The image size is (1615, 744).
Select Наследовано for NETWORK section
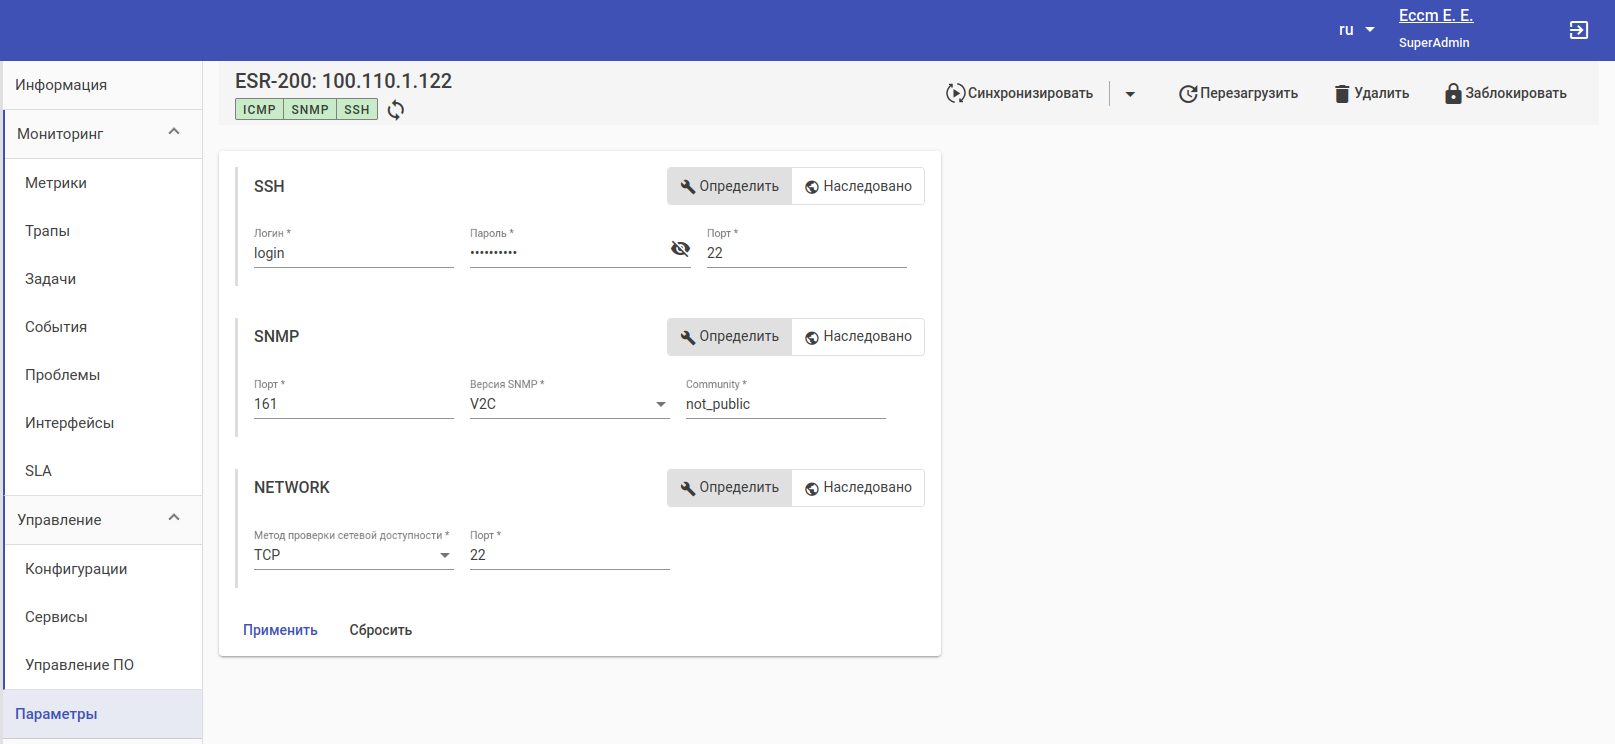click(x=858, y=487)
